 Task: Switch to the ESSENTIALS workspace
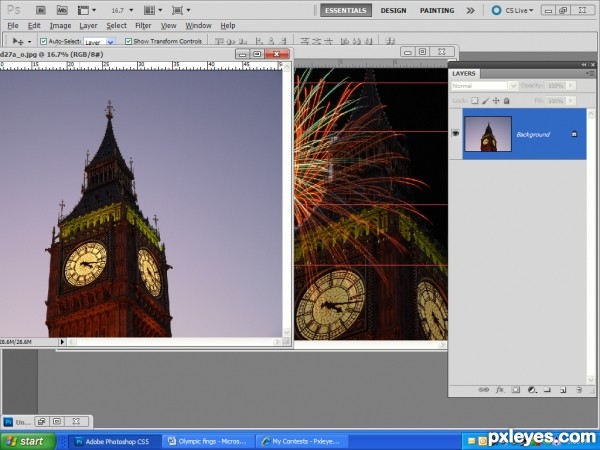(x=346, y=10)
